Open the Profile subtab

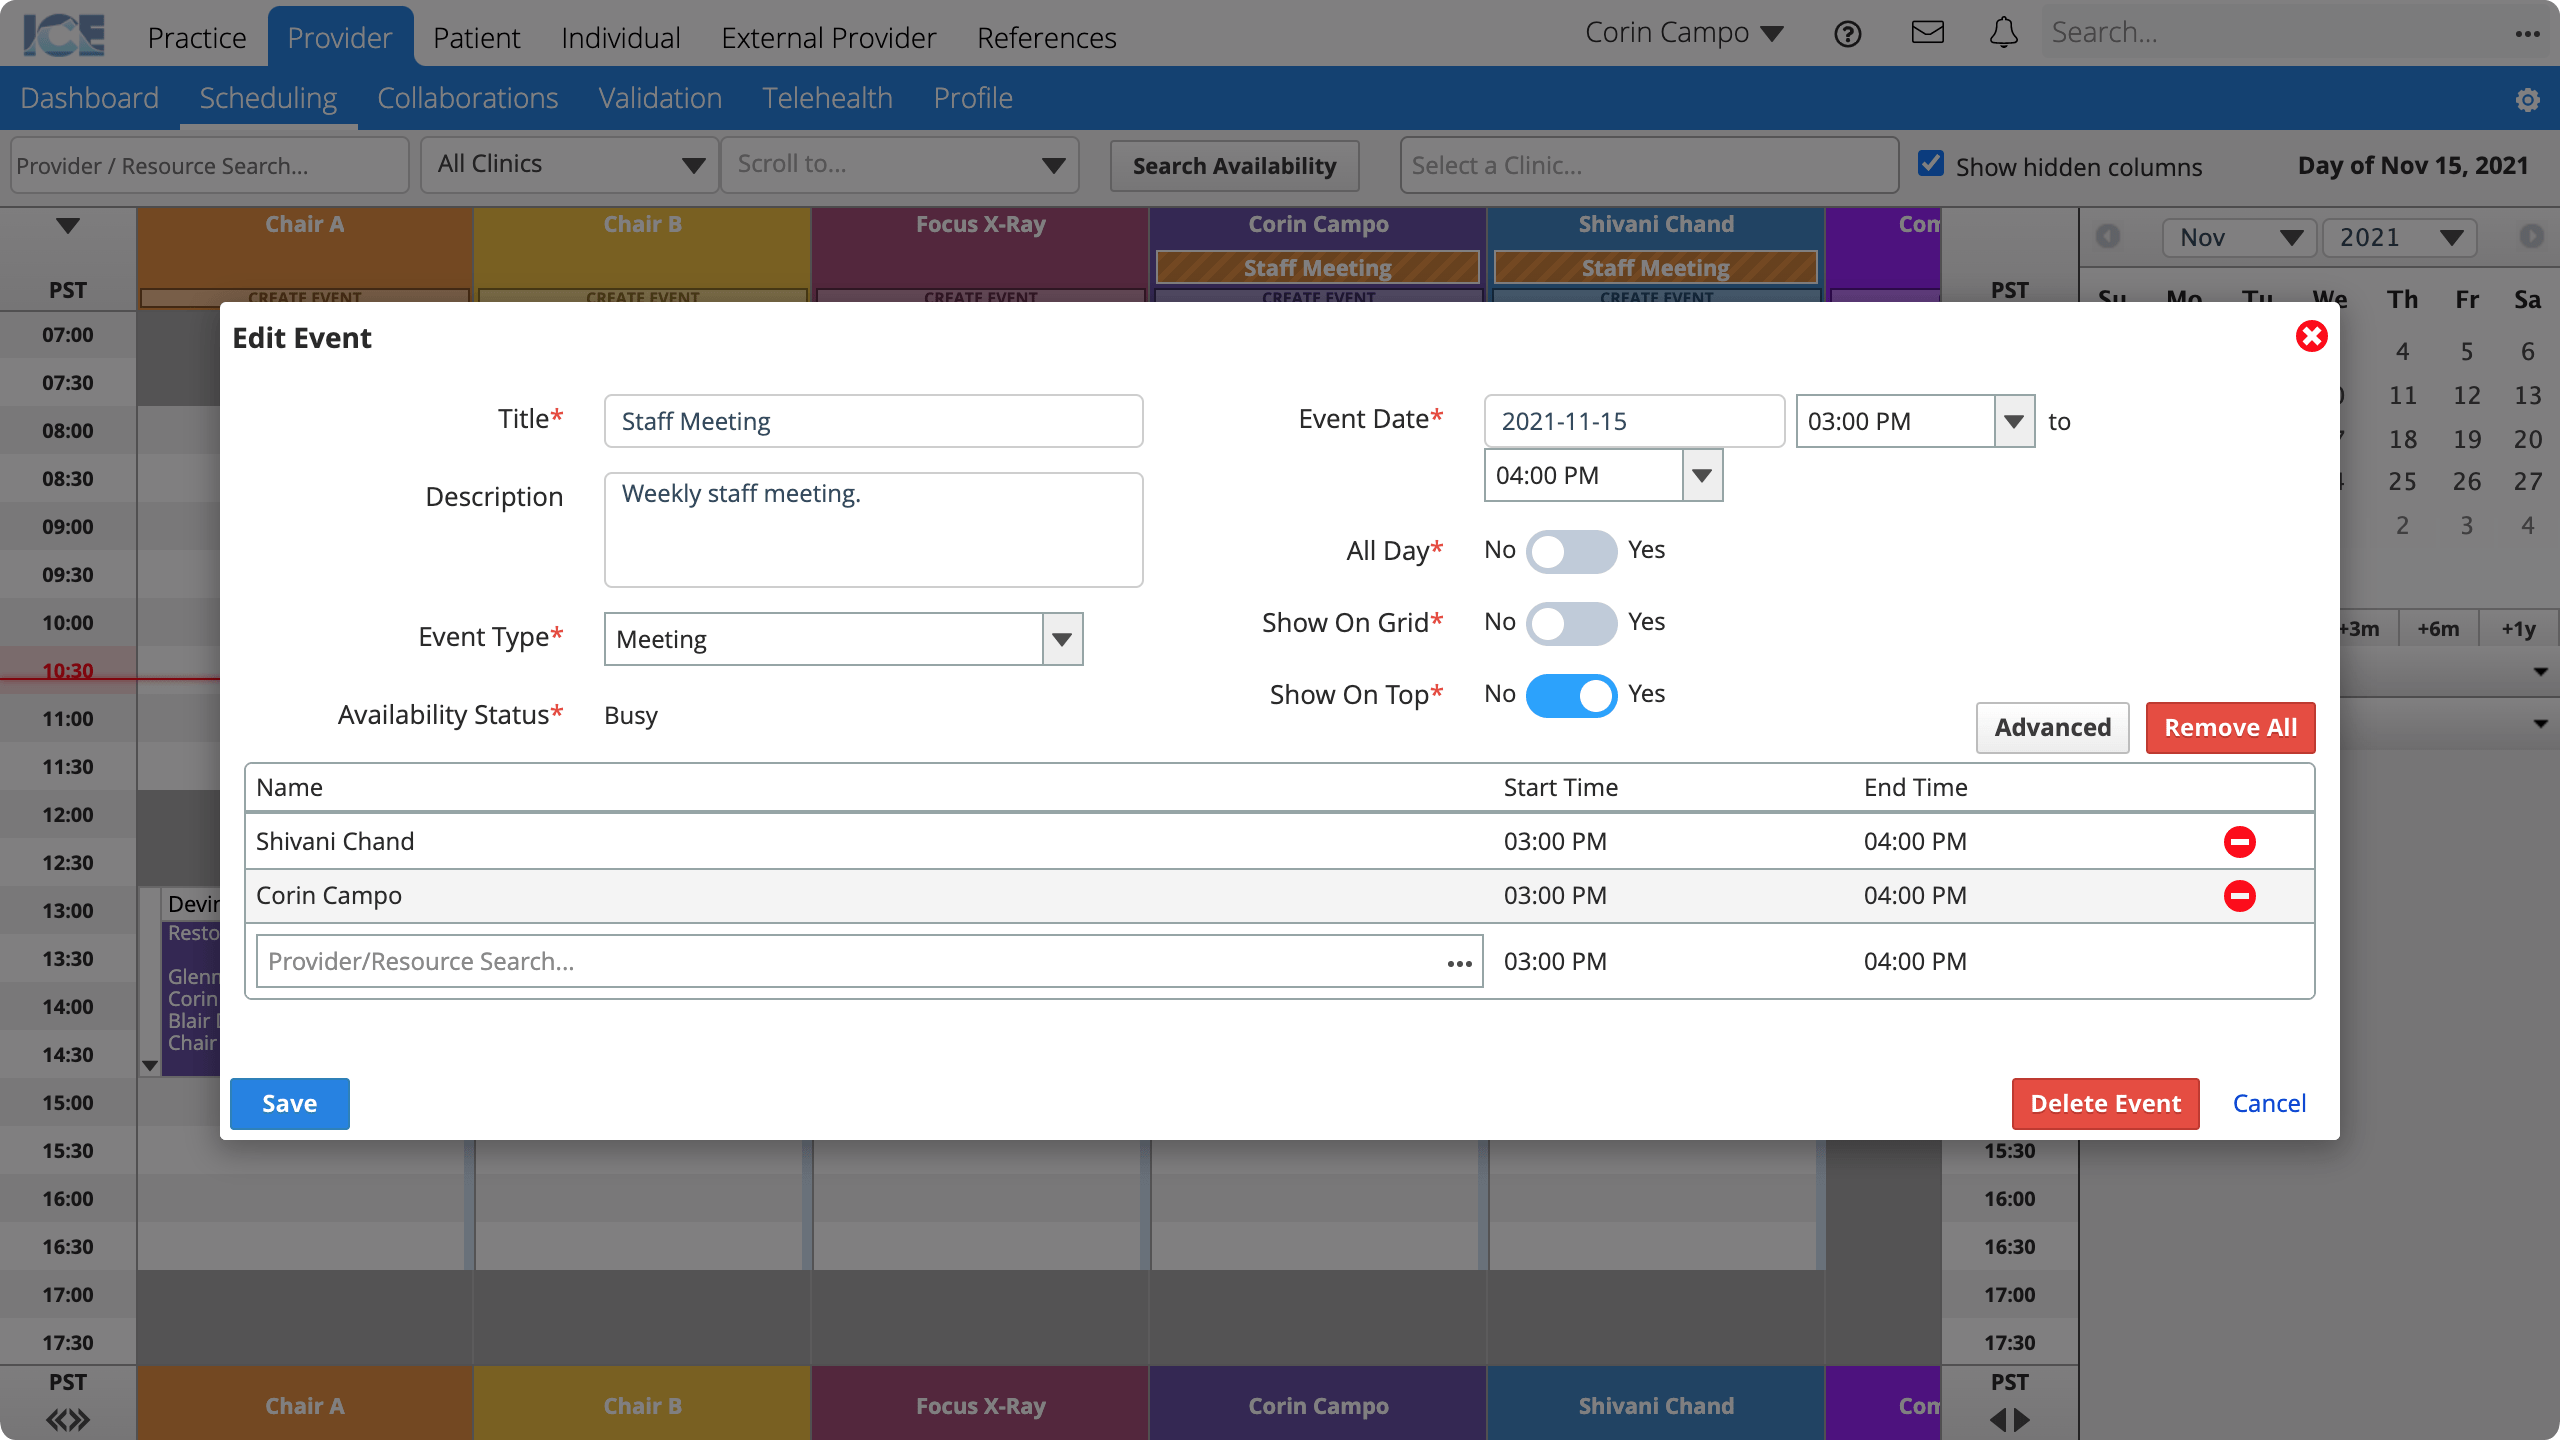point(973,98)
